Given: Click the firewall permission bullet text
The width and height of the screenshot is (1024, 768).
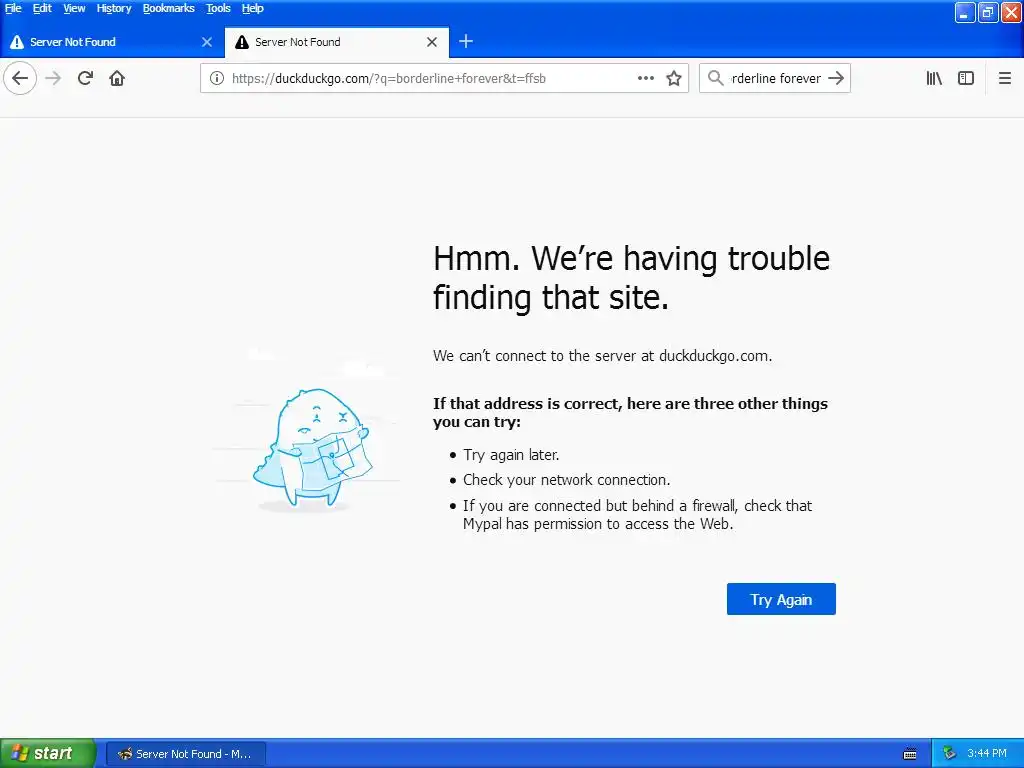Looking at the screenshot, I should (637, 515).
